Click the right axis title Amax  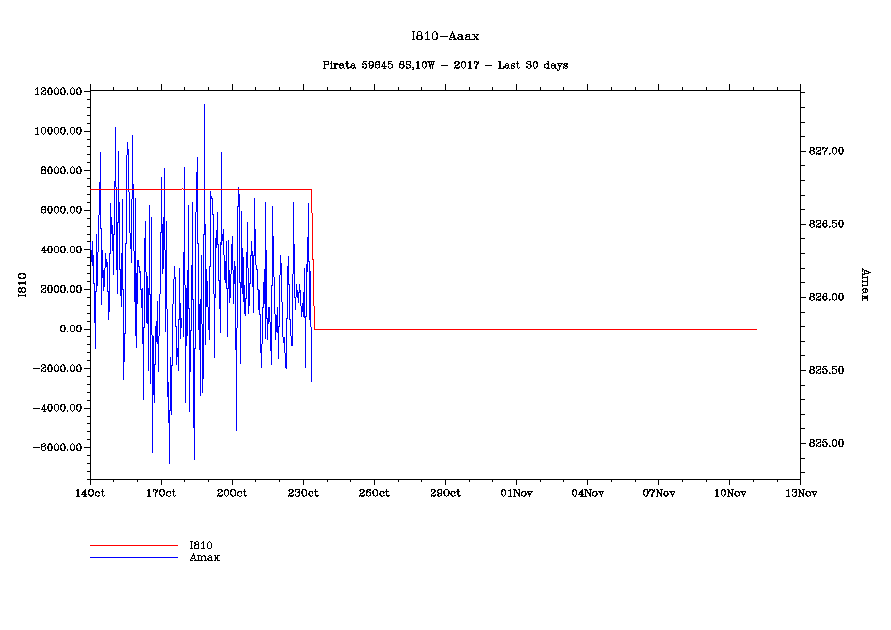(x=864, y=285)
